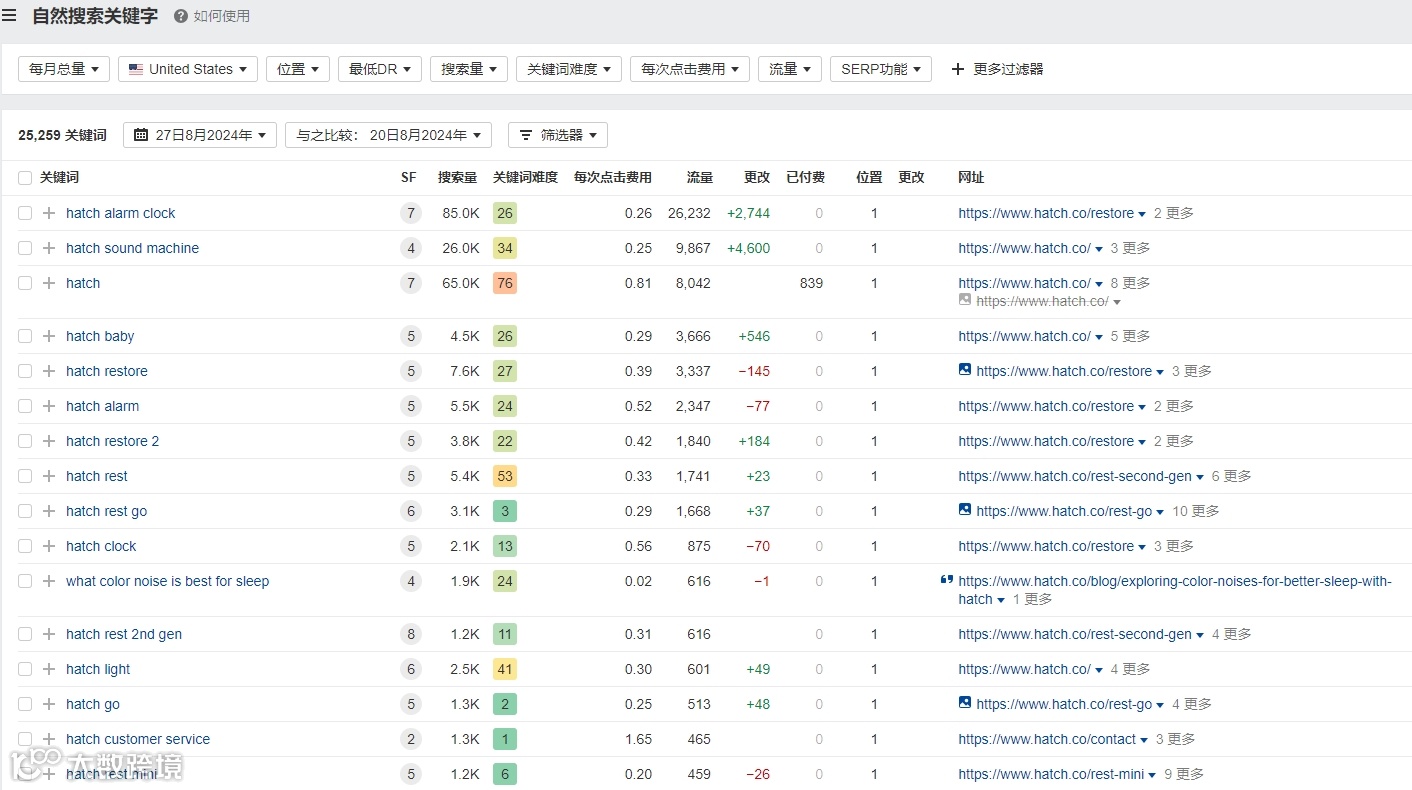
Task: Click plus icon beside hatch rest go
Action: coord(49,511)
